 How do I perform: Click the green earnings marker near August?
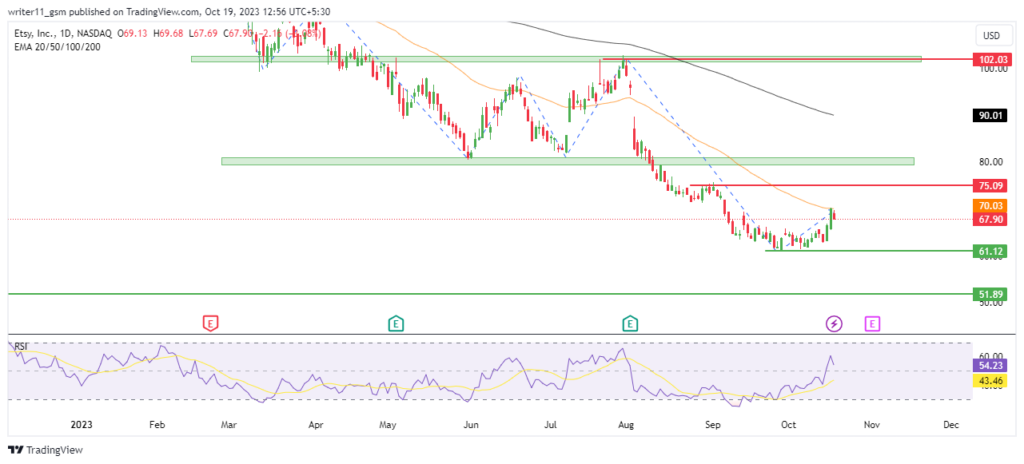coord(630,323)
